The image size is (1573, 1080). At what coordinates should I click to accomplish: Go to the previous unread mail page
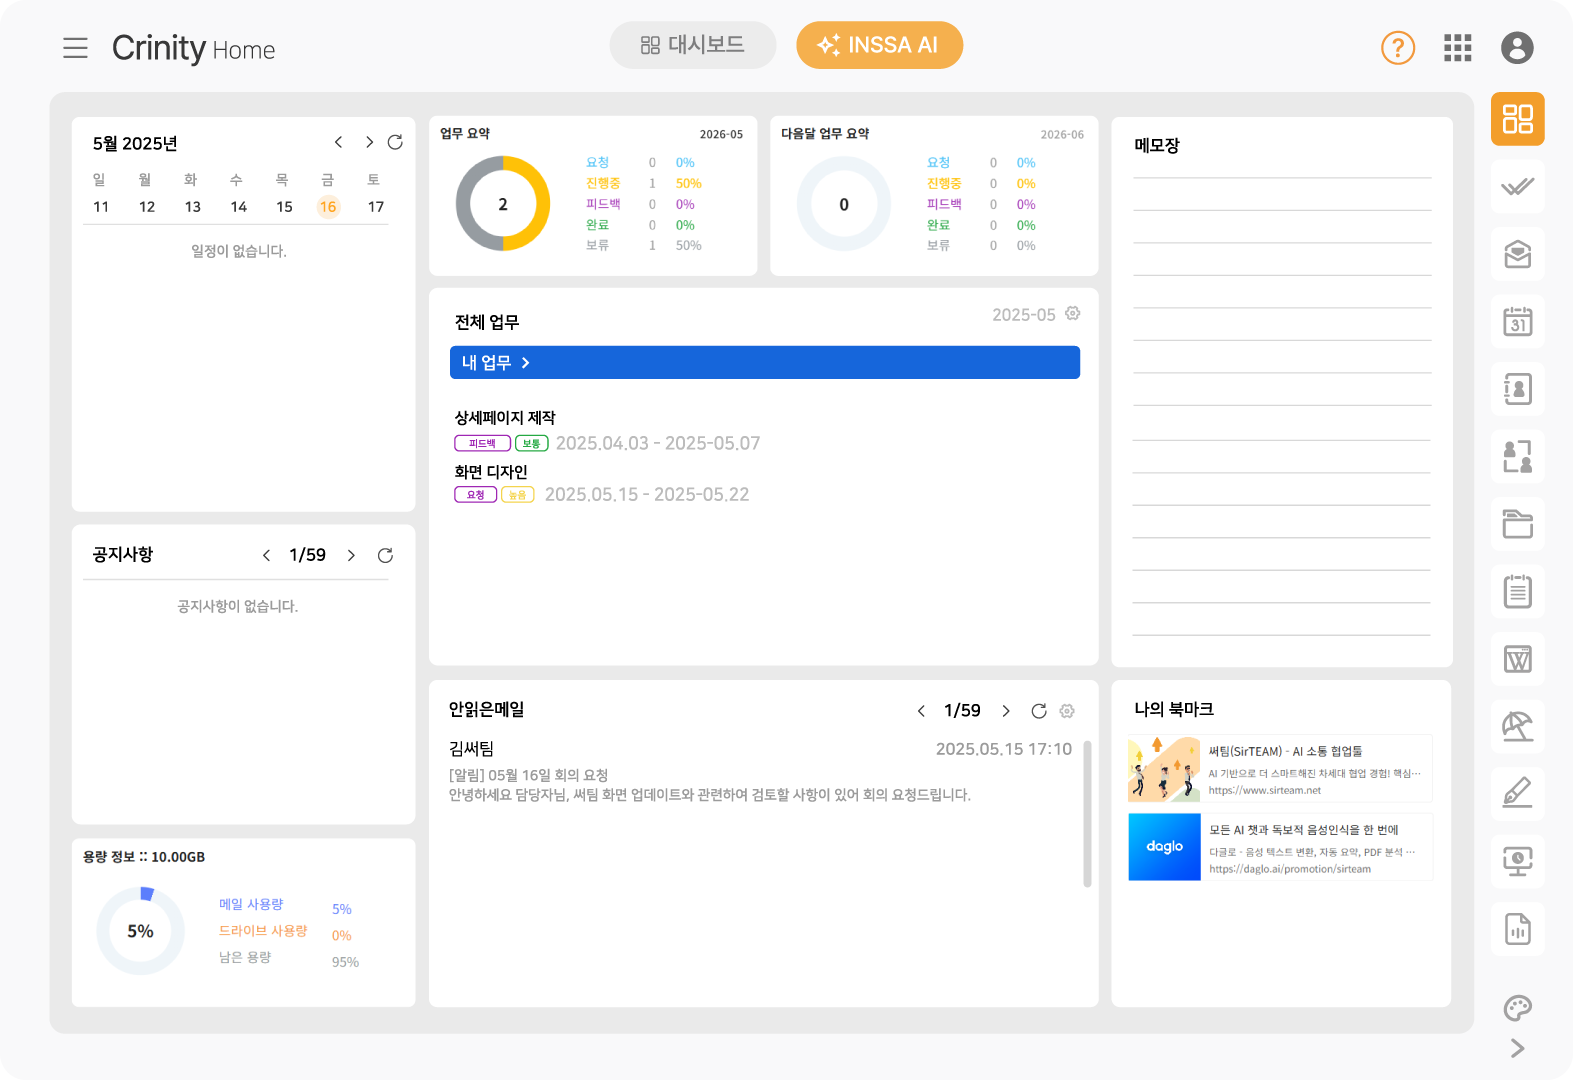[x=921, y=711]
